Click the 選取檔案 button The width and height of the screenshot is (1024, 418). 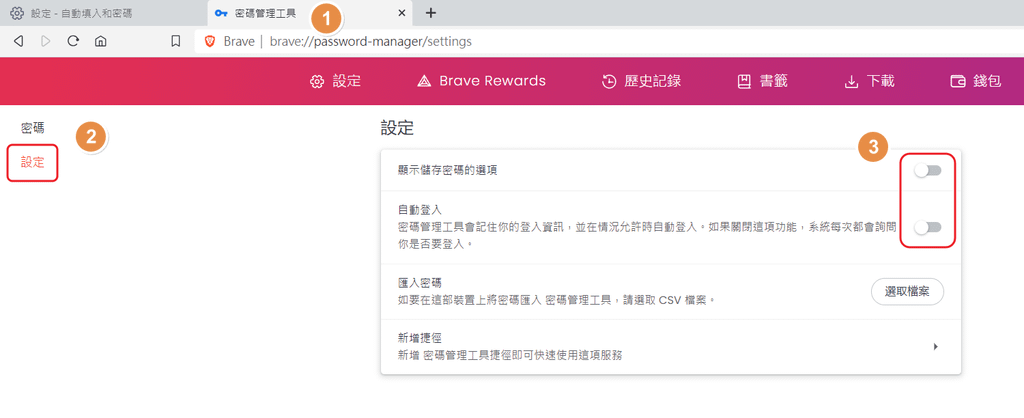click(907, 292)
